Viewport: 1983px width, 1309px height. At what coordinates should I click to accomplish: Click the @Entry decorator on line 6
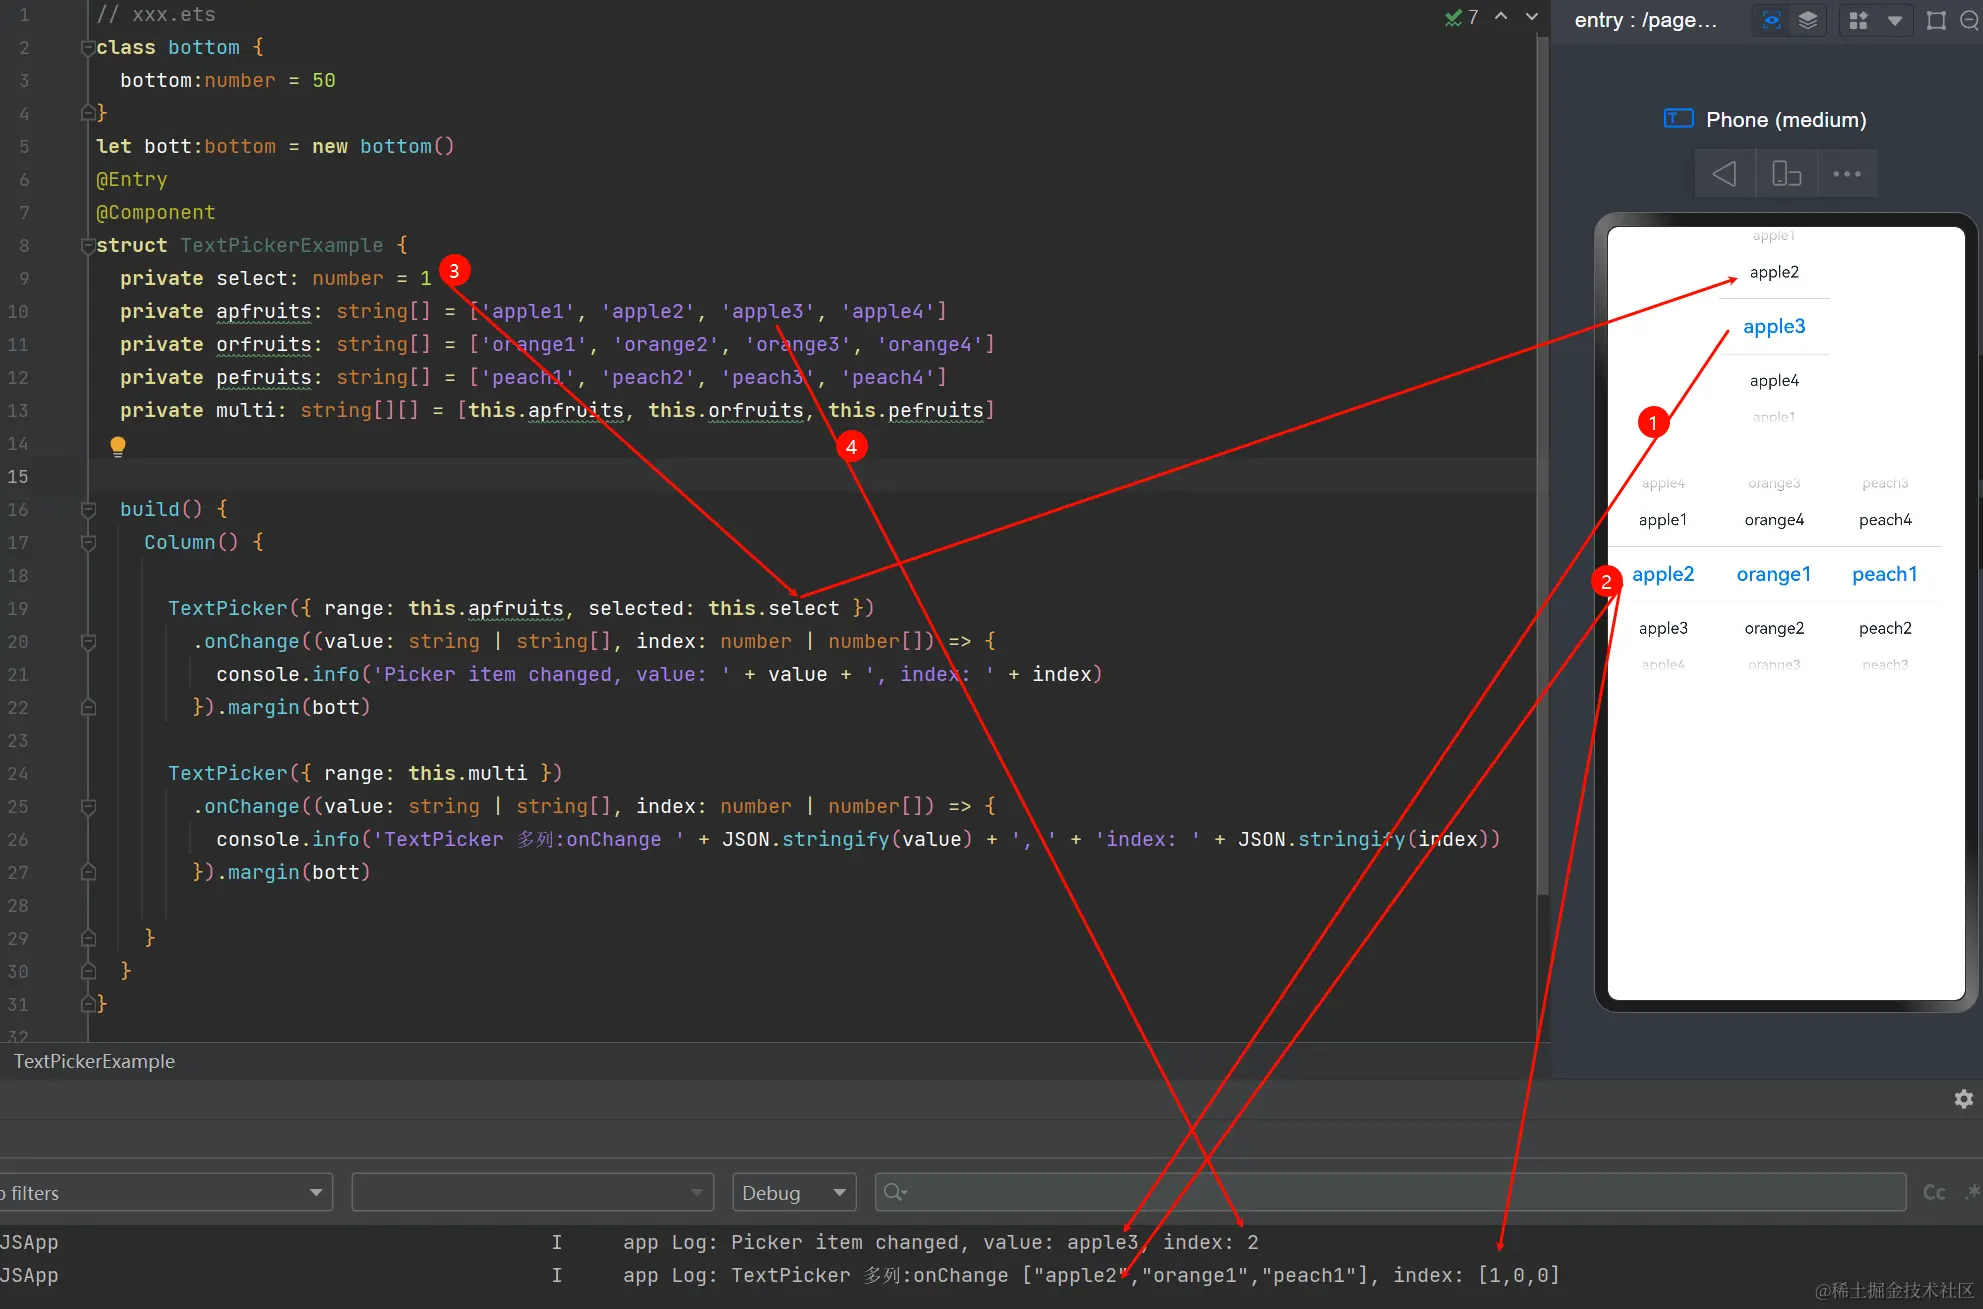pyautogui.click(x=132, y=180)
